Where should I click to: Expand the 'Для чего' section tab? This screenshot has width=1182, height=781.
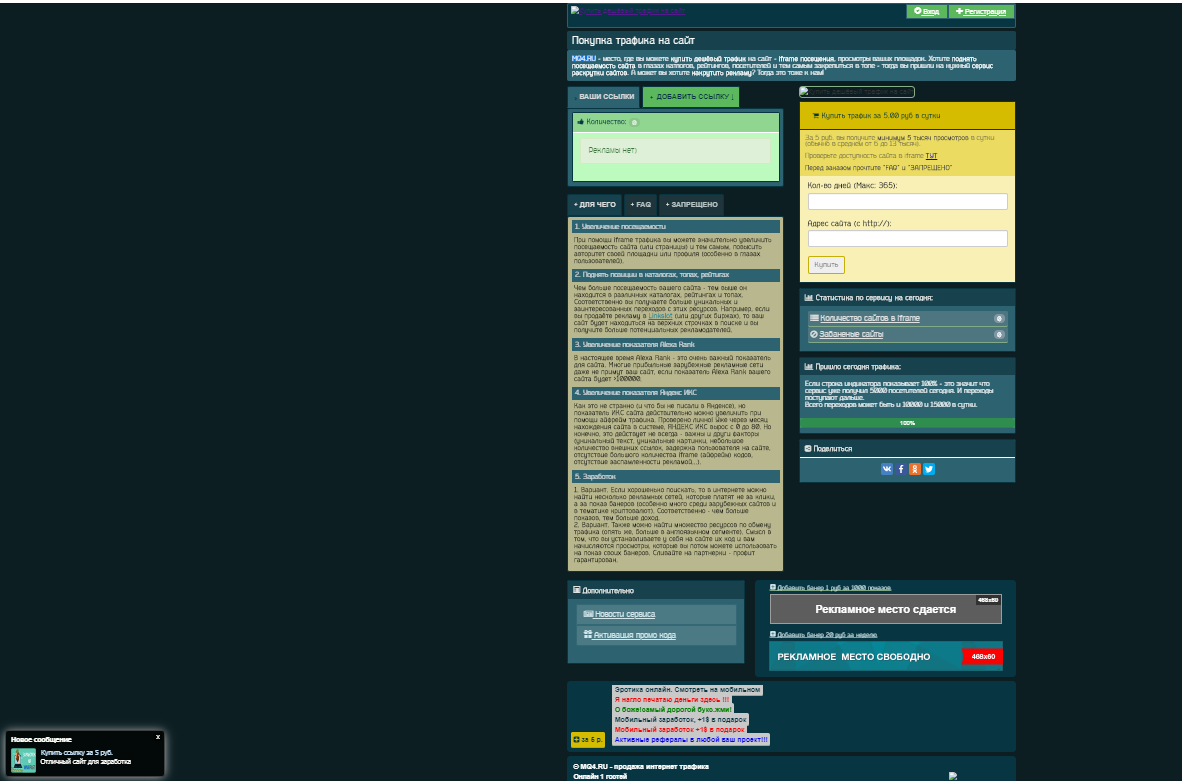point(594,204)
